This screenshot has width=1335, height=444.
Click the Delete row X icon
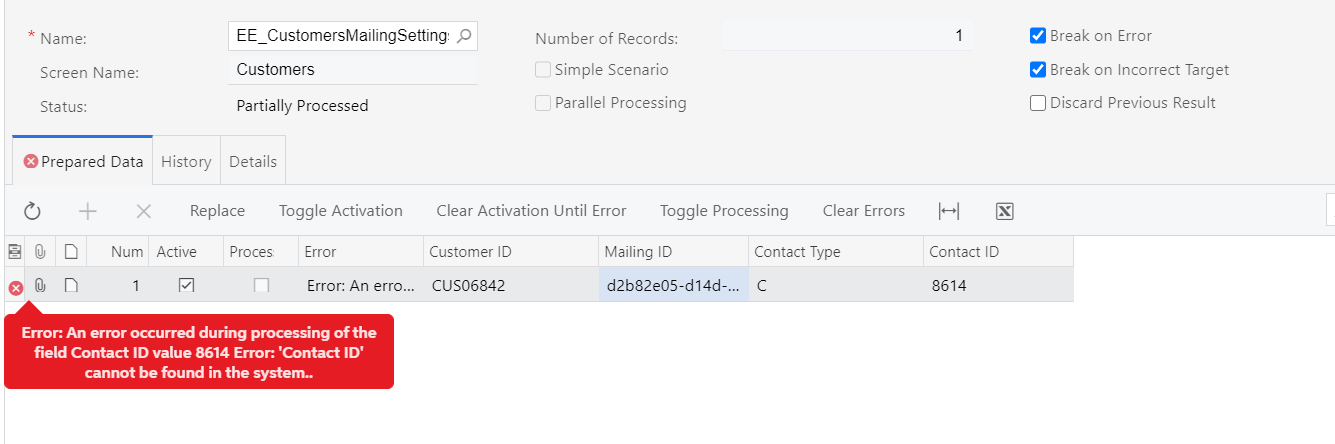tap(143, 211)
